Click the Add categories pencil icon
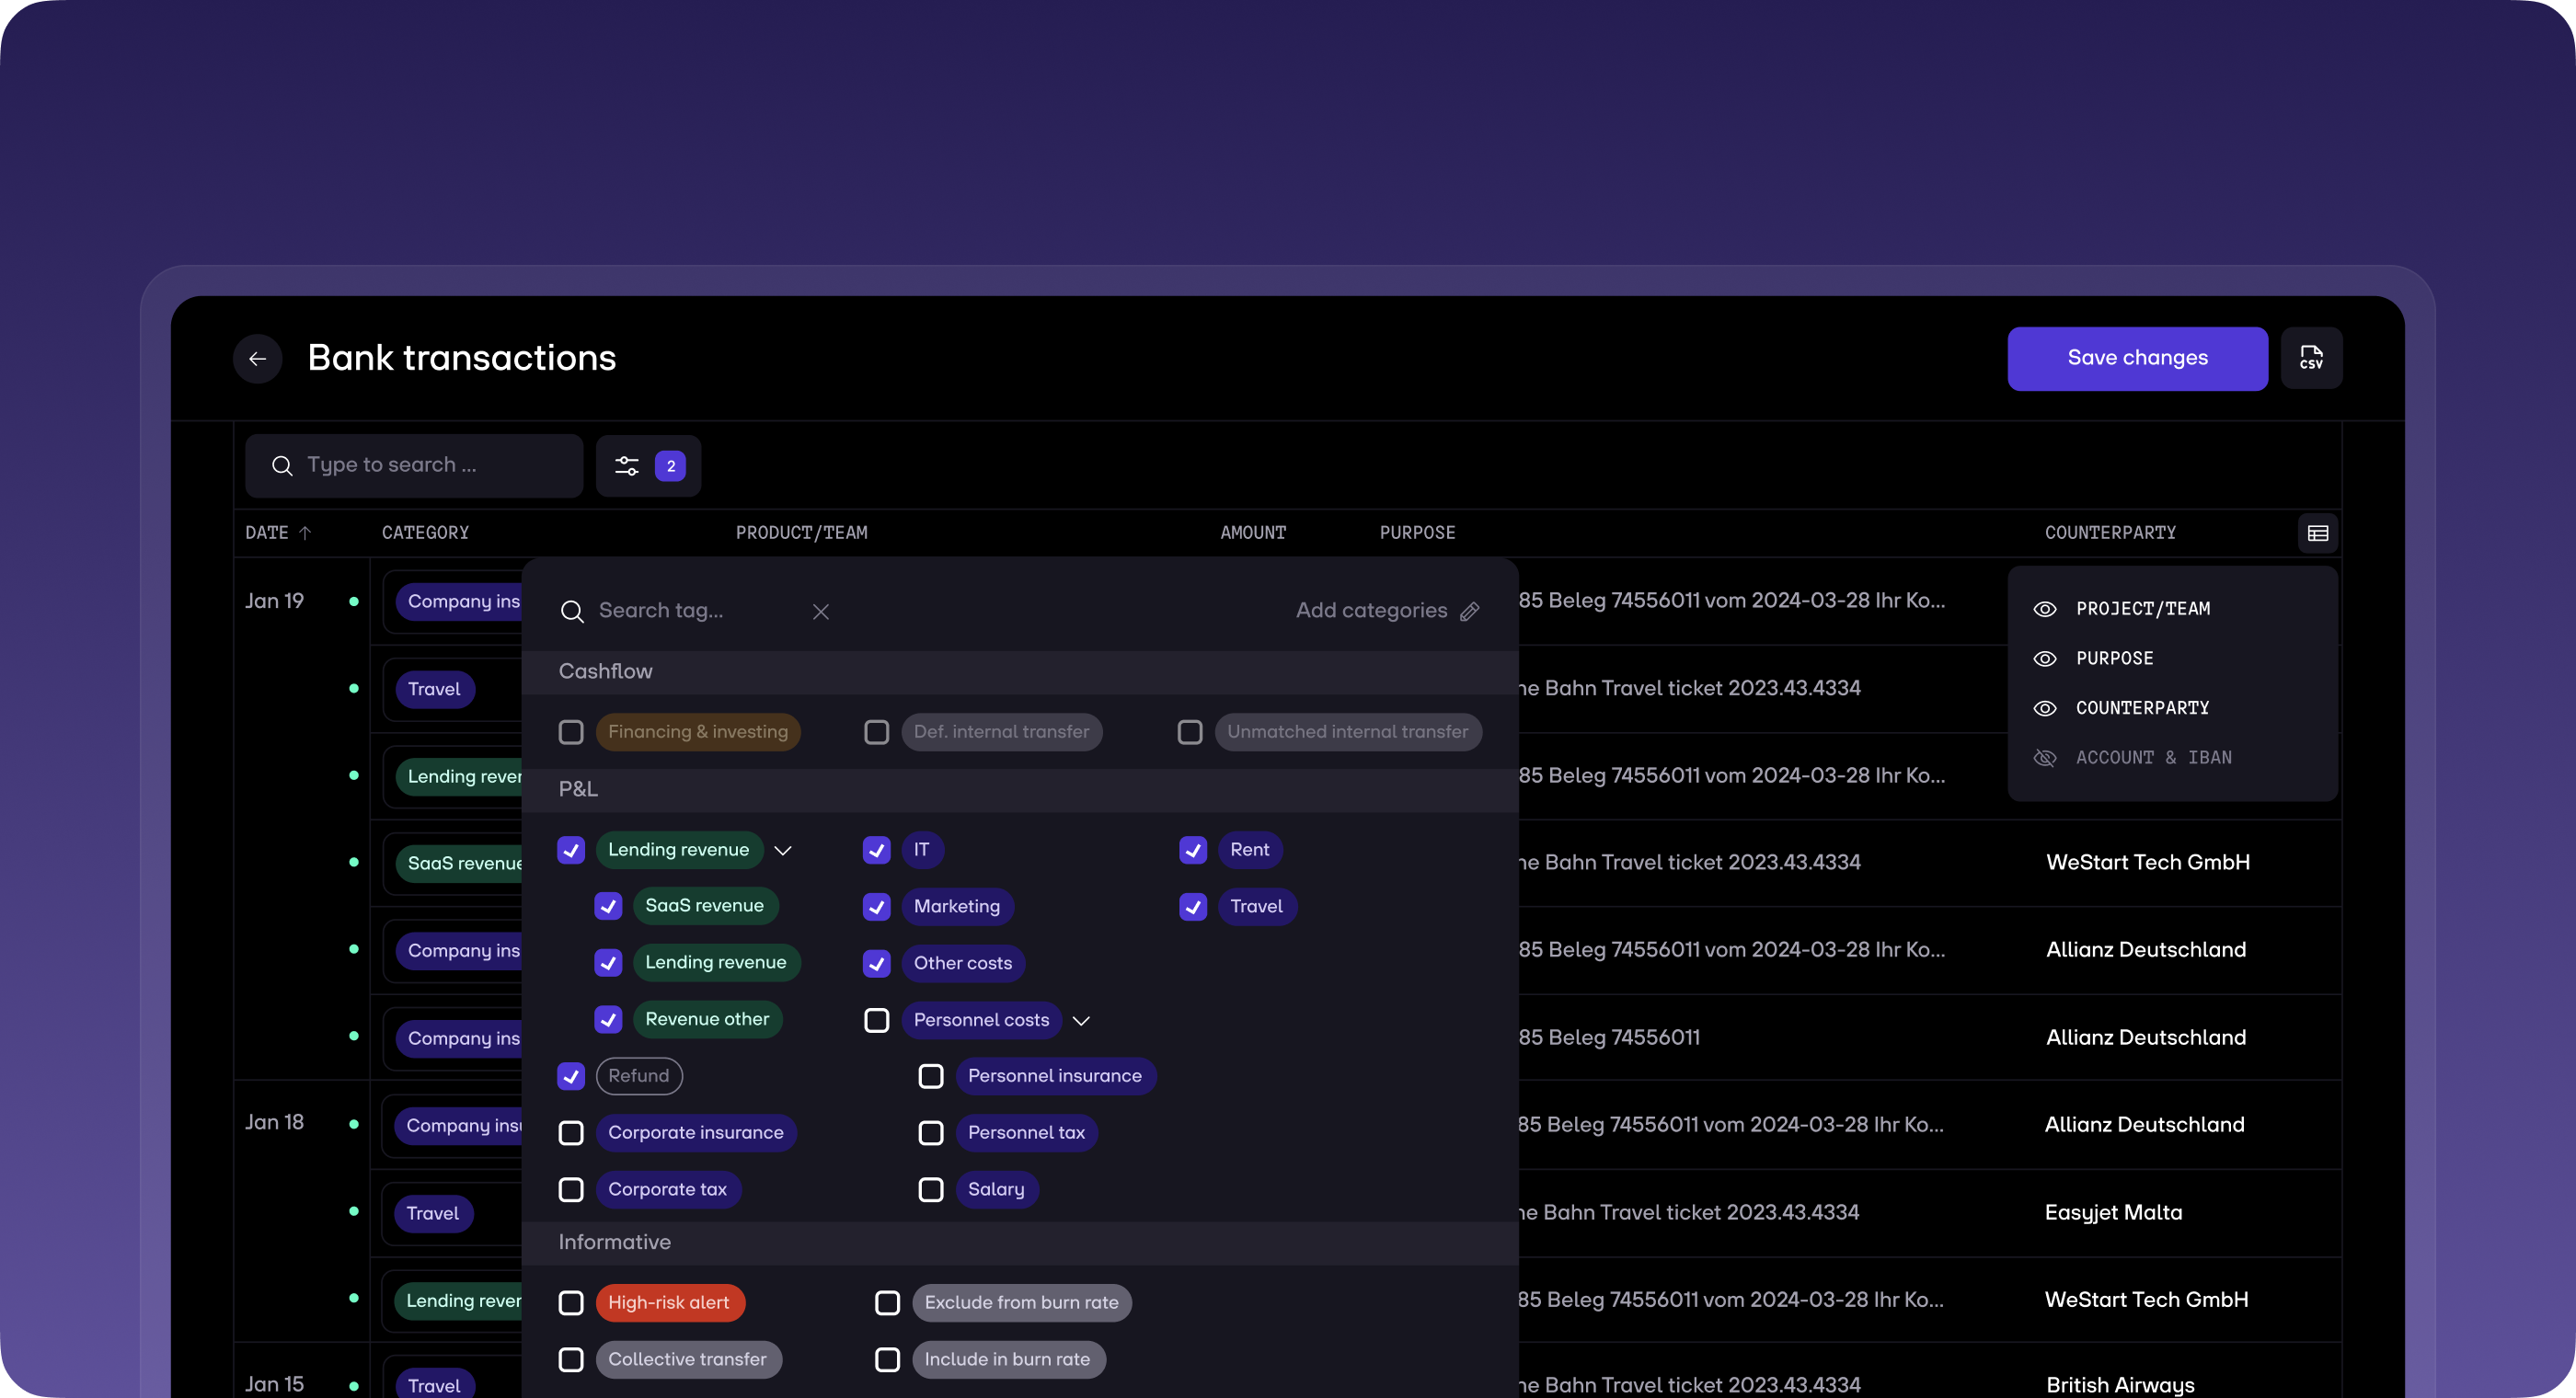 coord(1469,611)
